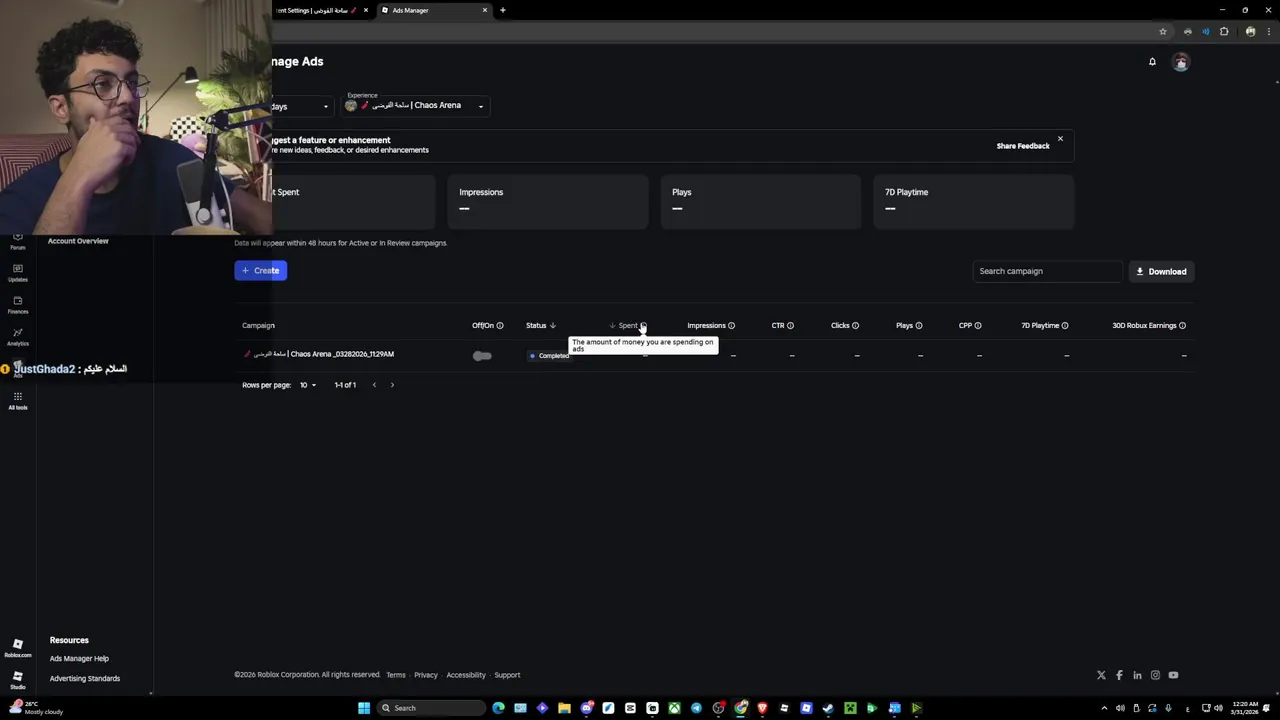Open the Analytics sidebar section

[x=18, y=336]
